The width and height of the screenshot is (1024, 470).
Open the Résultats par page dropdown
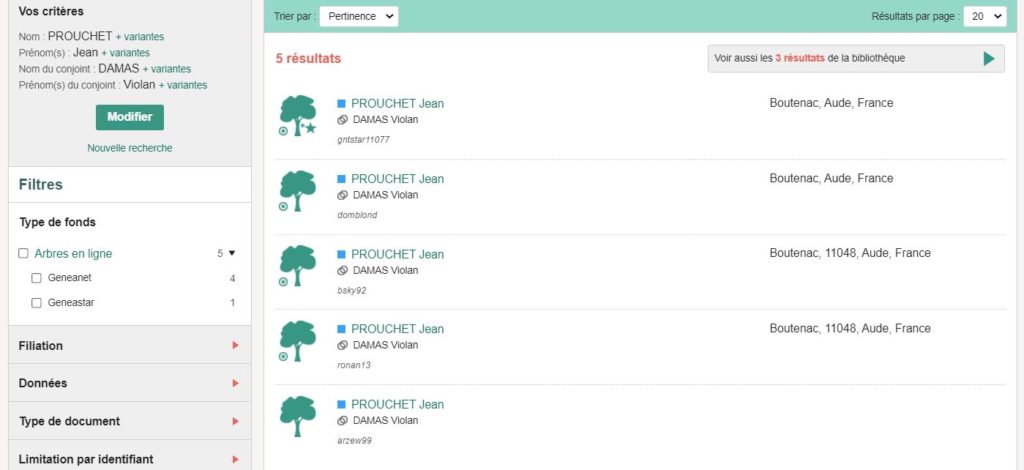(x=985, y=16)
